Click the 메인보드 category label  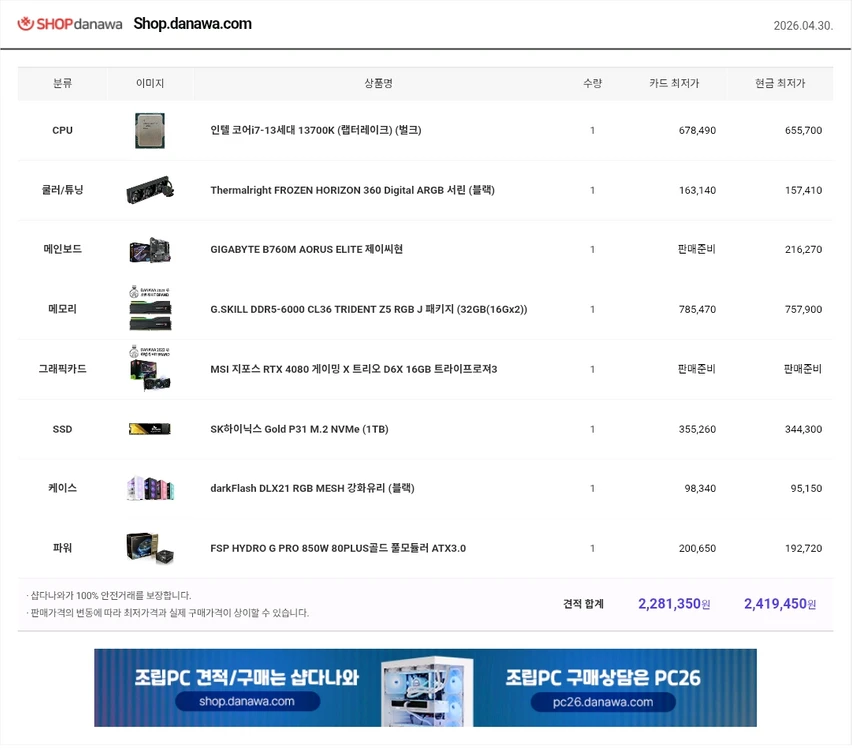[x=62, y=249]
